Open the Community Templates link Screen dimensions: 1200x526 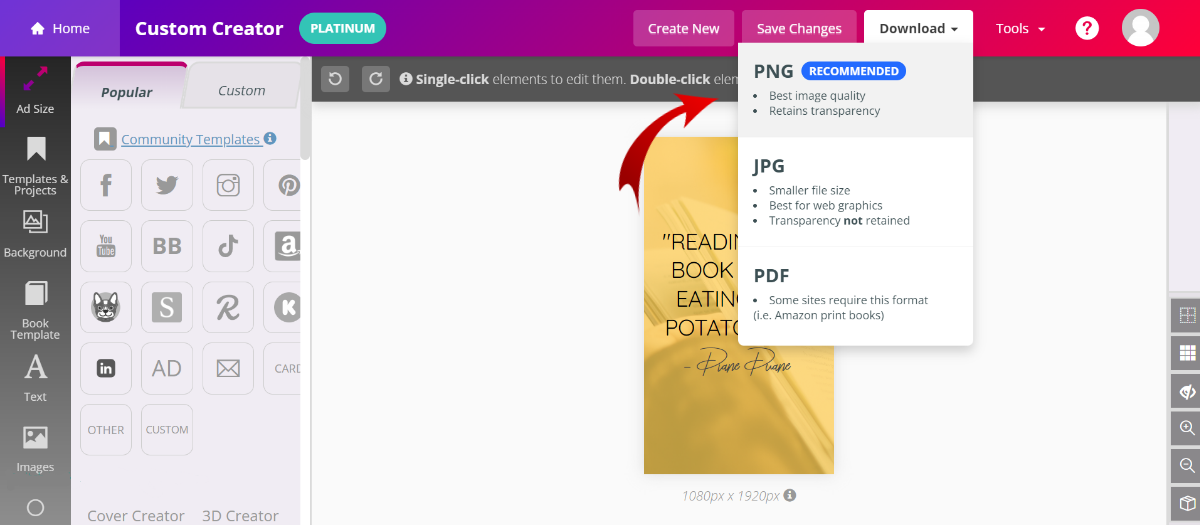(190, 139)
